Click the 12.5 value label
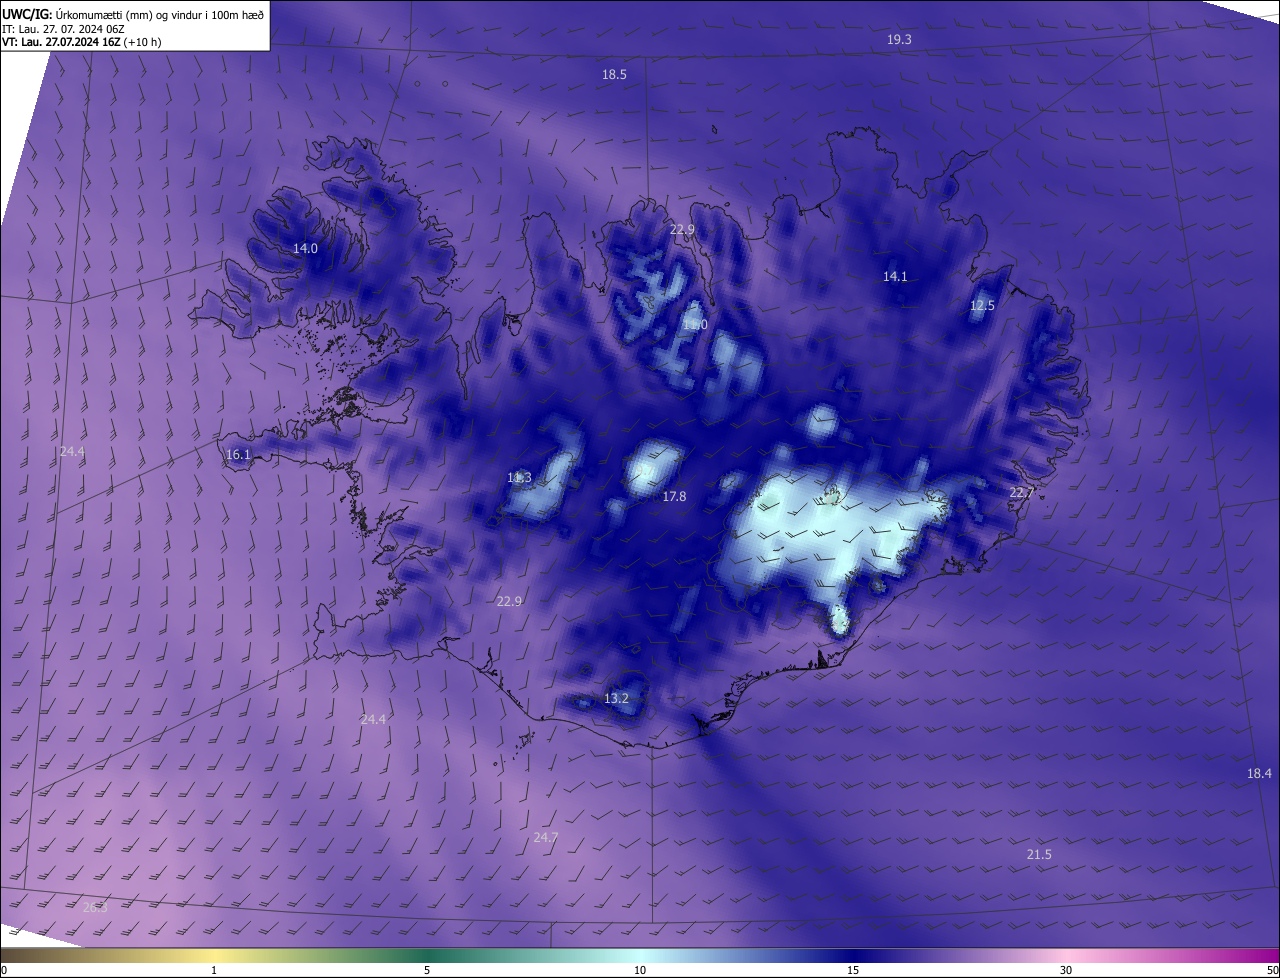1280x978 pixels. coord(983,305)
